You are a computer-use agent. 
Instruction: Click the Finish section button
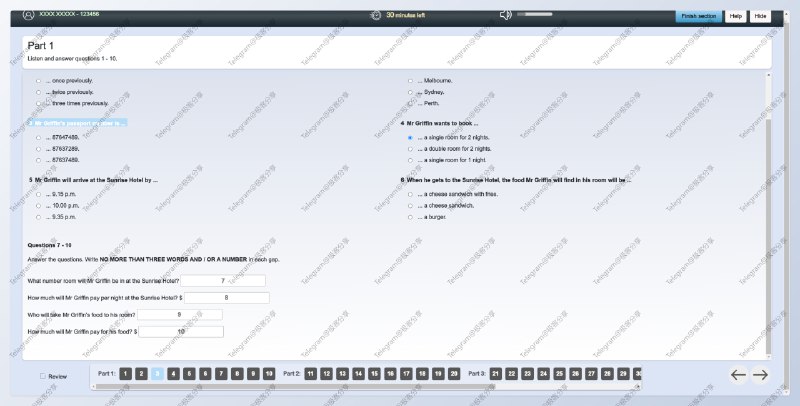698,16
